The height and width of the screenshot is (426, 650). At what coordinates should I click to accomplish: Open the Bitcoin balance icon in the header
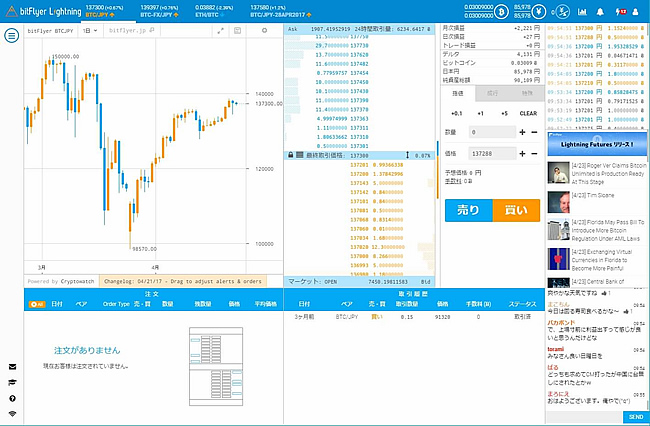coord(501,12)
